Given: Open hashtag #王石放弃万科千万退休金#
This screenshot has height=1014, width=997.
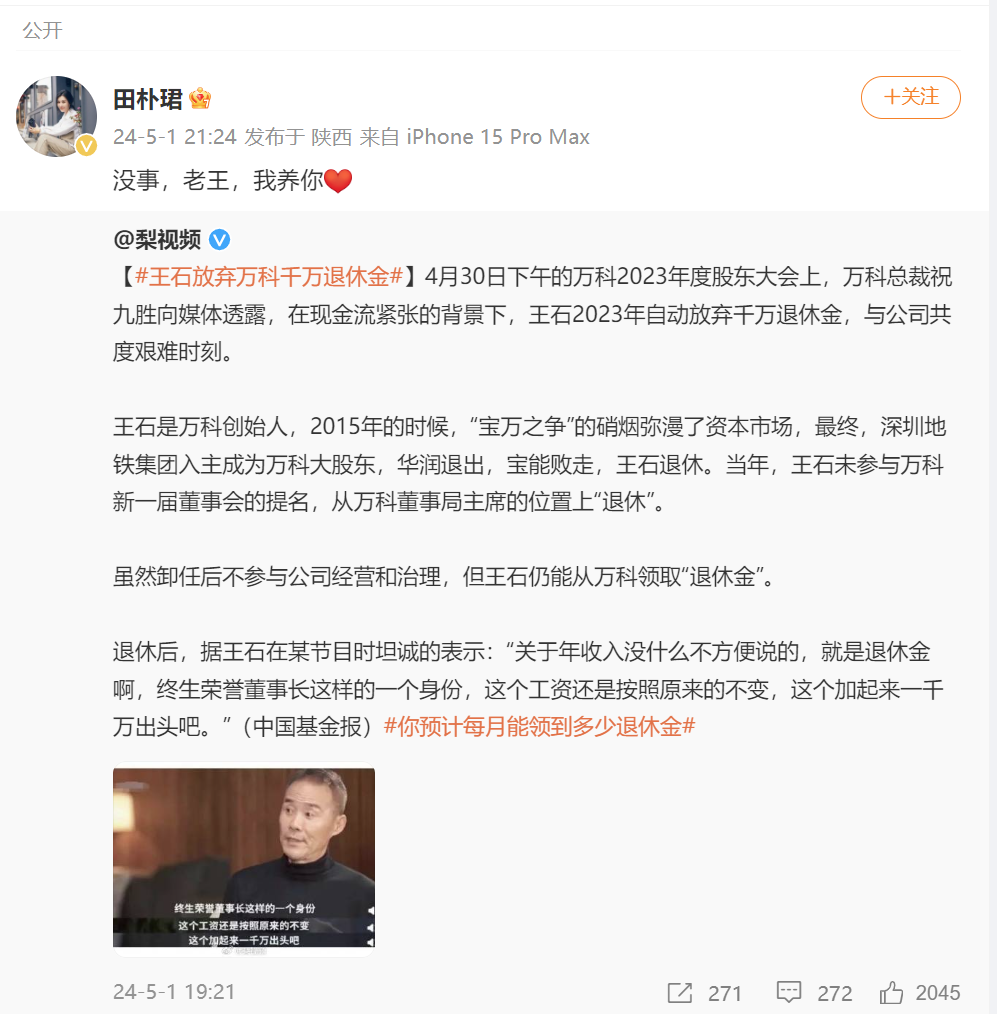Looking at the screenshot, I should point(269,277).
